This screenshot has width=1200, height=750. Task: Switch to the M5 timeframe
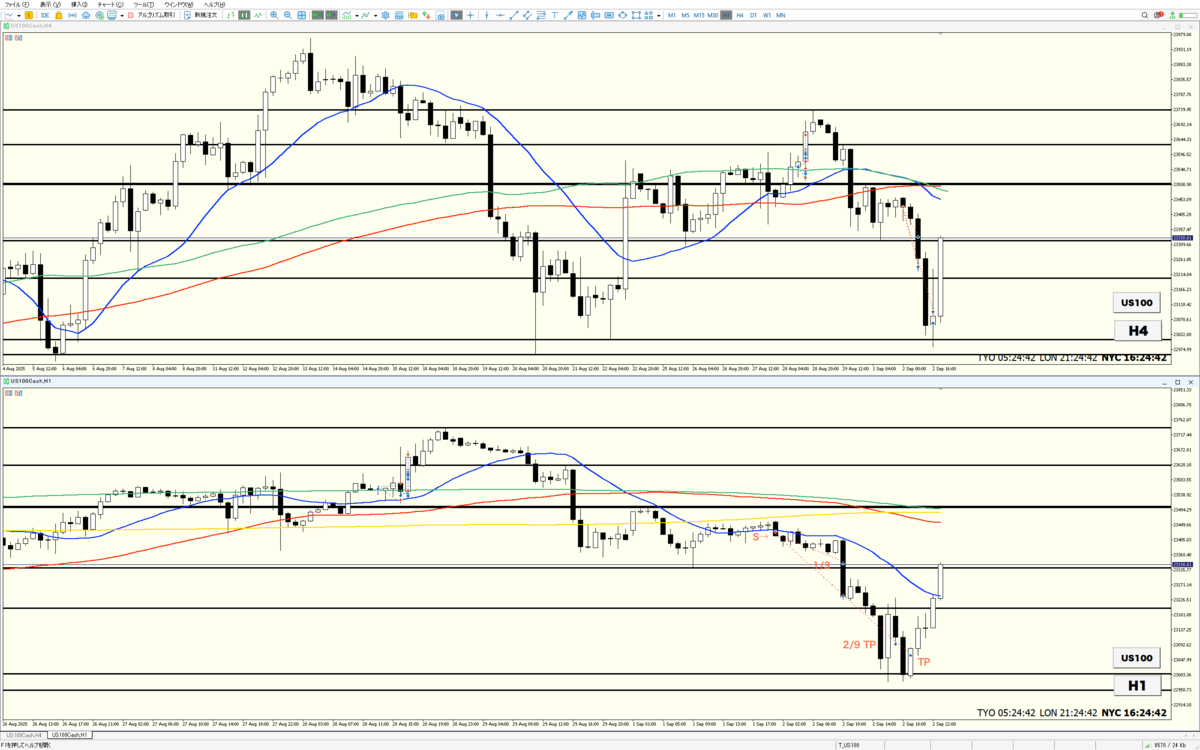685,16
